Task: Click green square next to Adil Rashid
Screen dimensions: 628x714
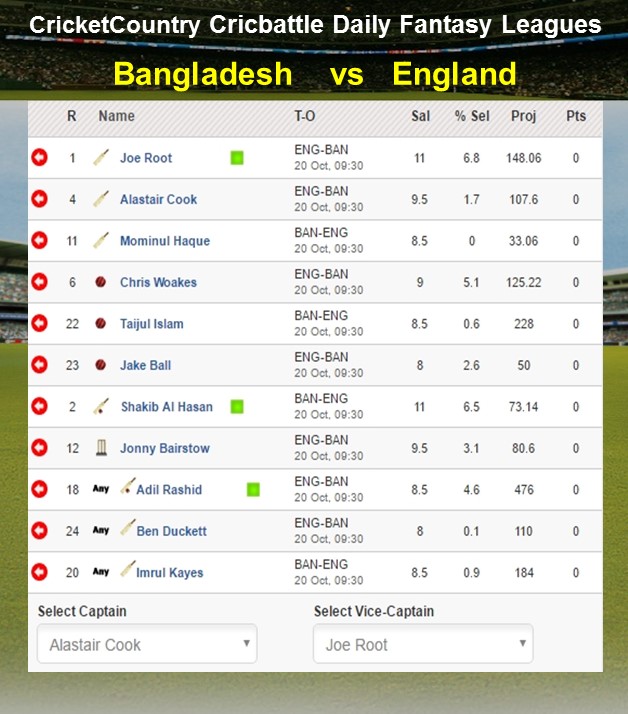Action: [253, 490]
